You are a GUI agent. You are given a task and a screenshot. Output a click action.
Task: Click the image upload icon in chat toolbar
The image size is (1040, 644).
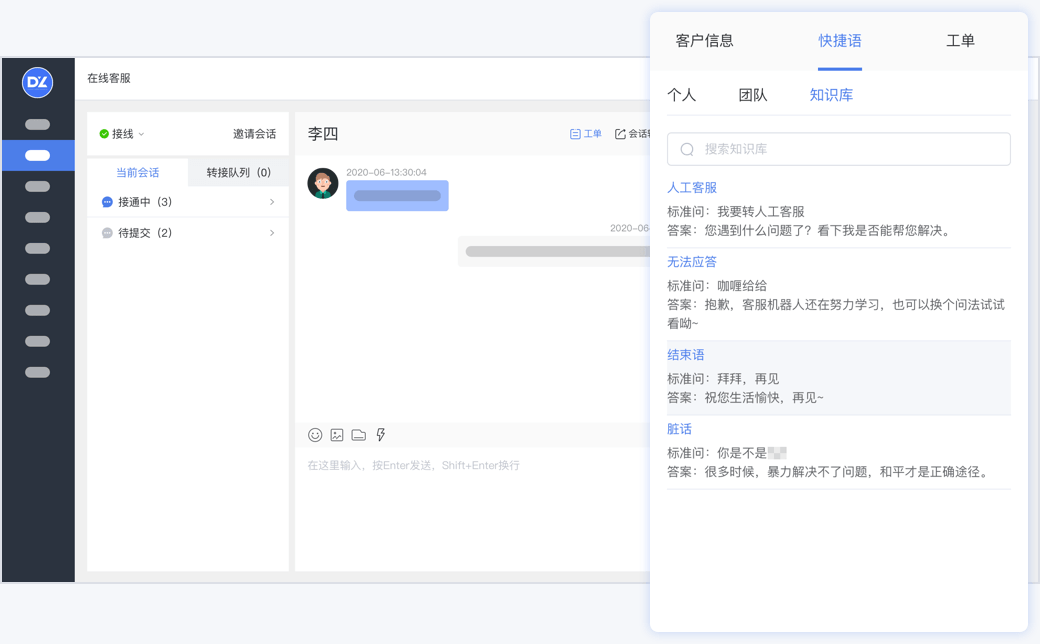[x=337, y=435]
